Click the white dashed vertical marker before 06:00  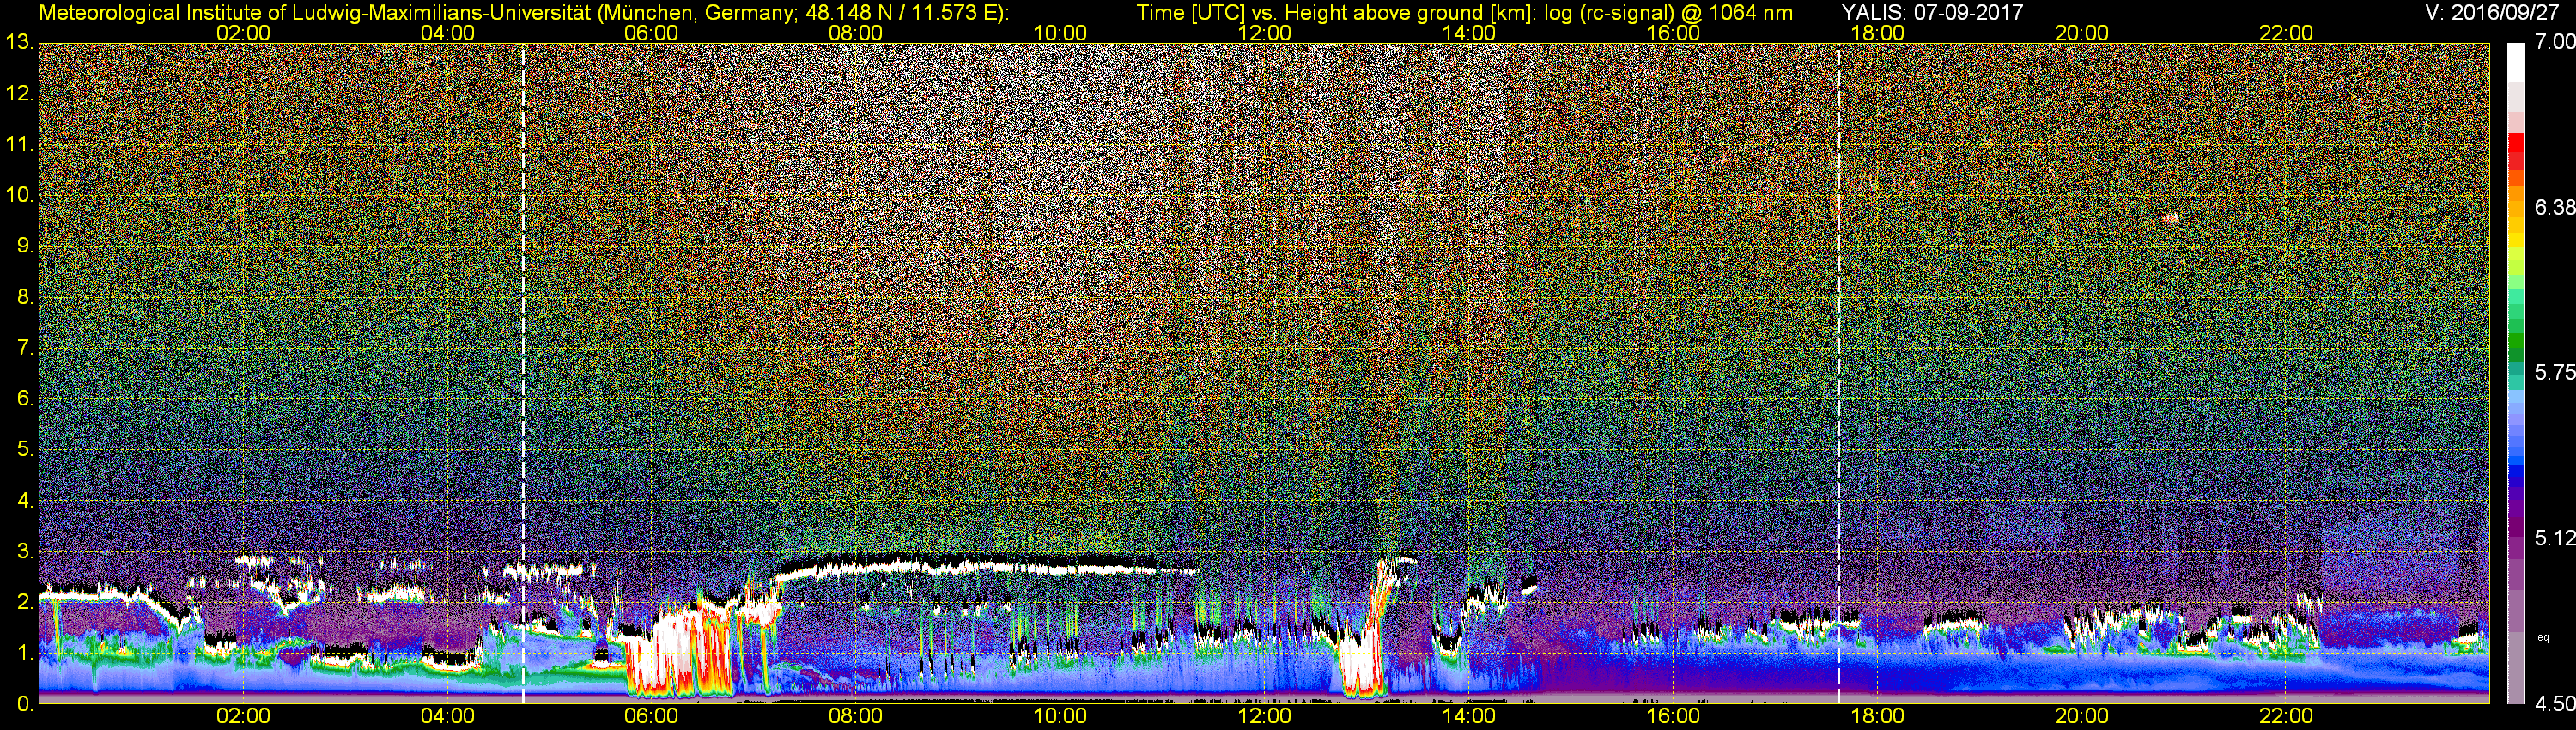pos(523,373)
